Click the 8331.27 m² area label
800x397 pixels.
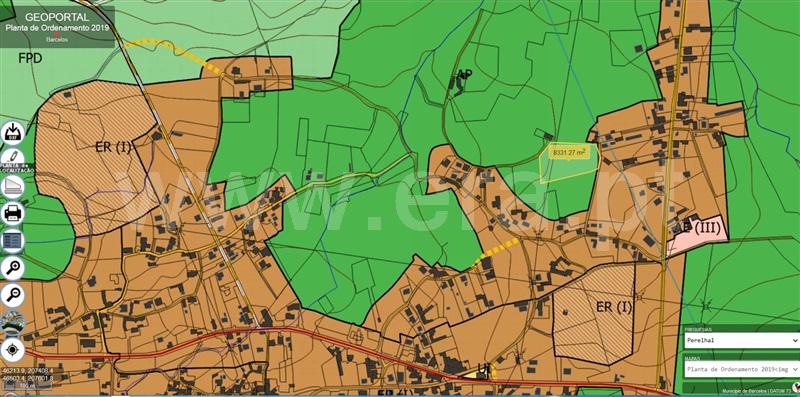568,152
